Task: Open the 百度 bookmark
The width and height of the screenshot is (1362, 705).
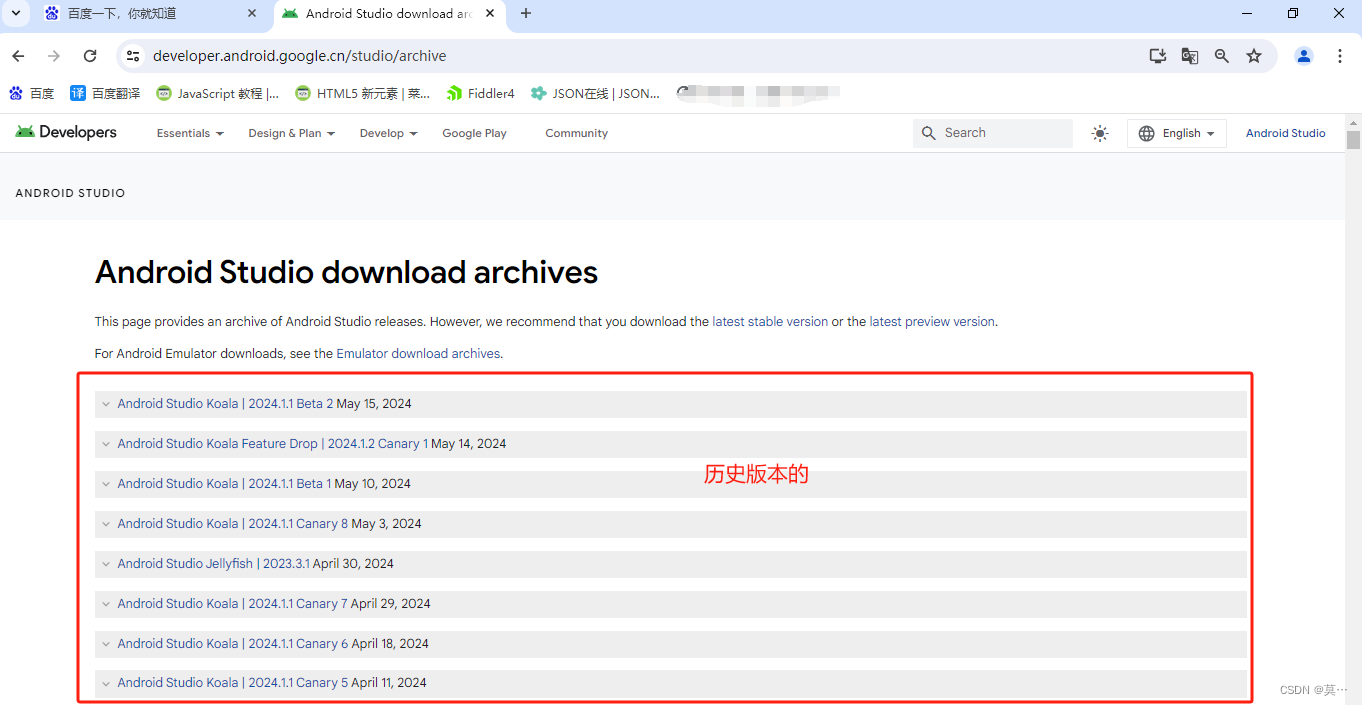Action: (32, 93)
